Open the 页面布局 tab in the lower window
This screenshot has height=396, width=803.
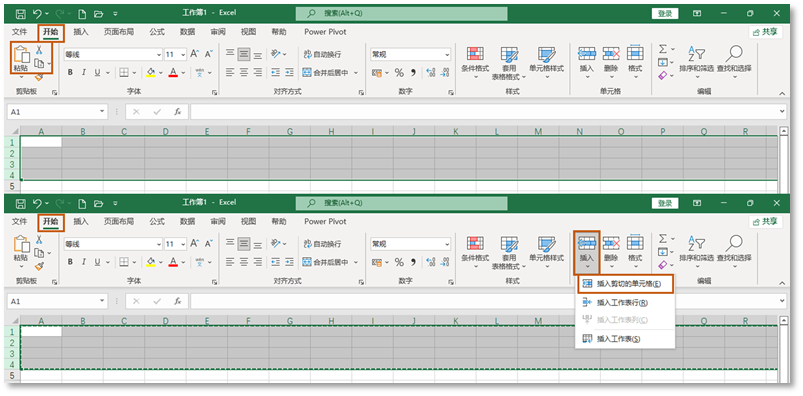pyautogui.click(x=119, y=221)
